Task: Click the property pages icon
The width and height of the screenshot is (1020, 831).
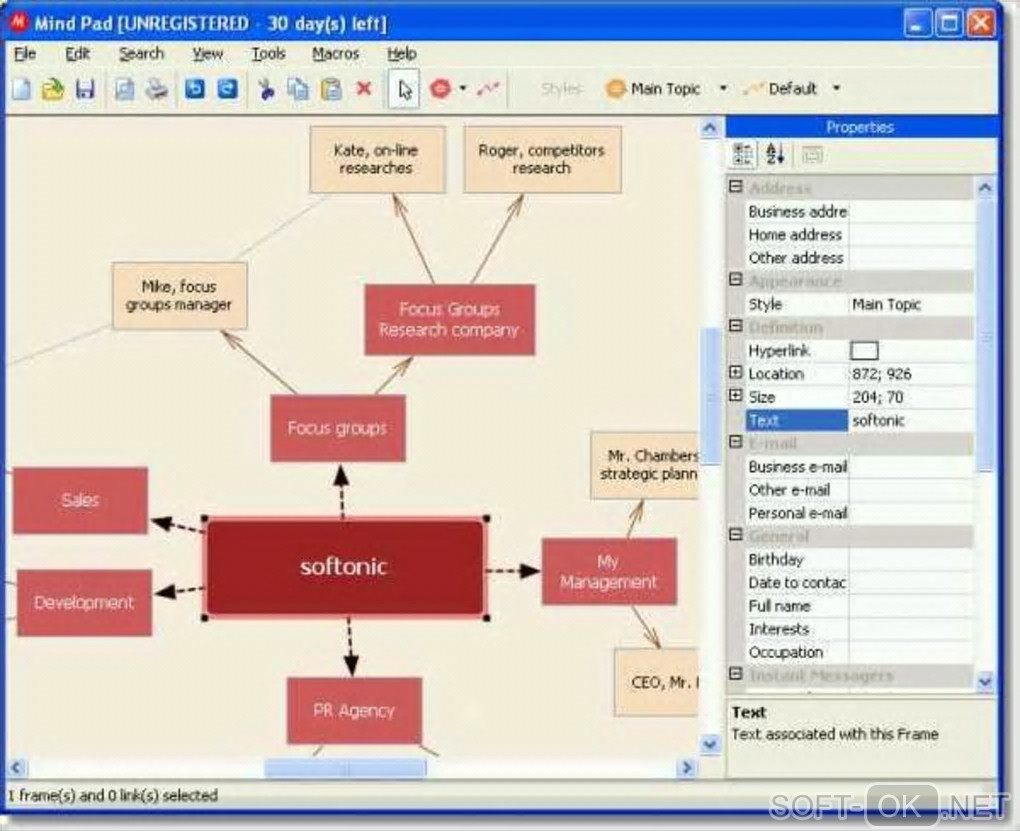Action: tap(812, 156)
